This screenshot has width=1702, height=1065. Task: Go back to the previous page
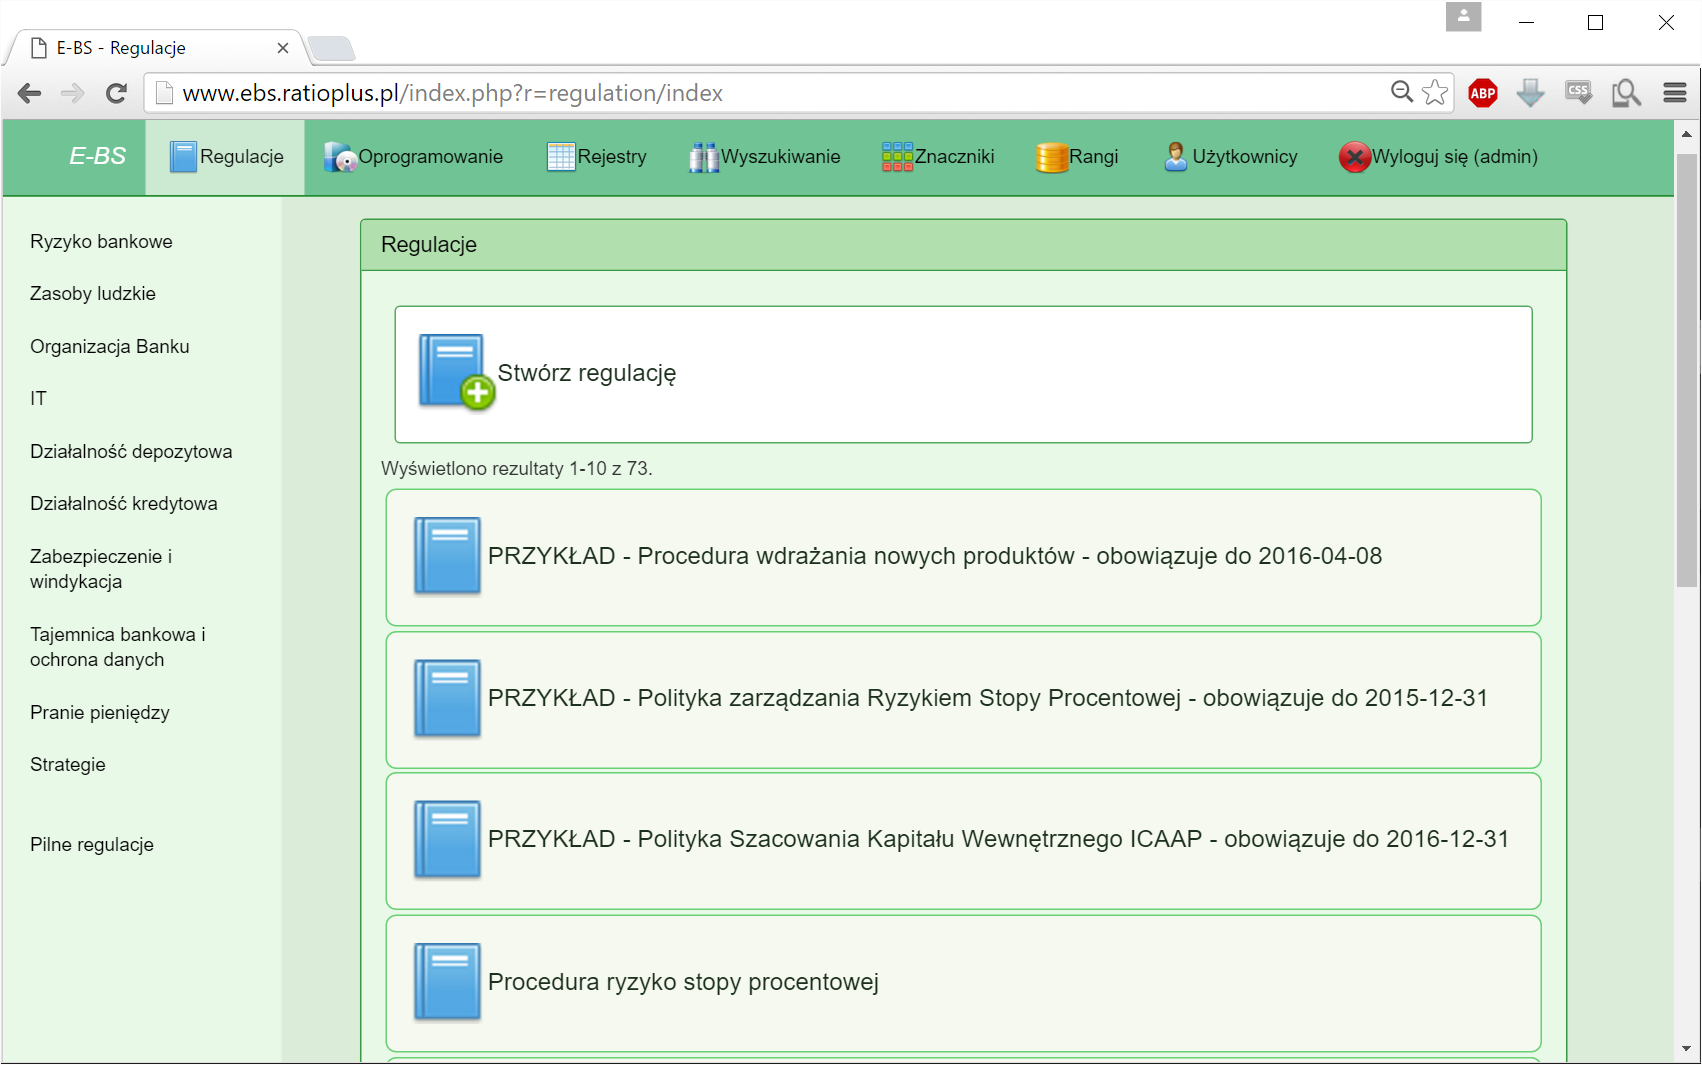click(x=30, y=93)
